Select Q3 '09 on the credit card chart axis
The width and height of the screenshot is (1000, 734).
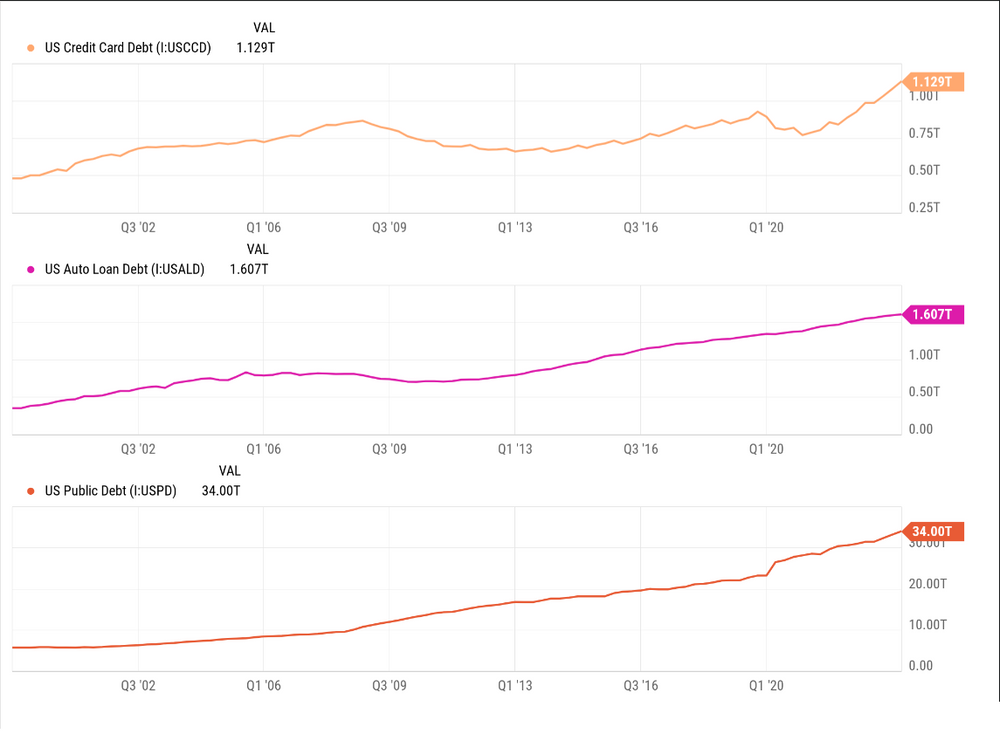(x=388, y=228)
